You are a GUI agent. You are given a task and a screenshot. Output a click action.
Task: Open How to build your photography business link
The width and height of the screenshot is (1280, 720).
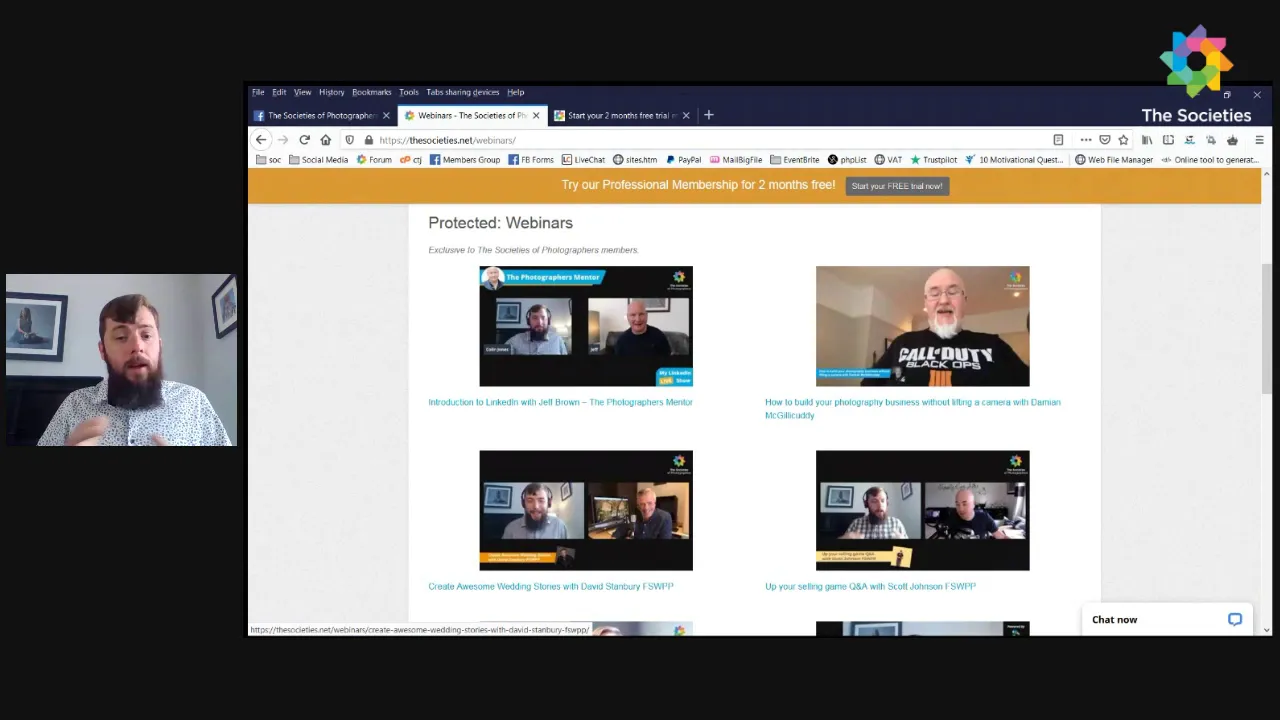click(x=912, y=408)
